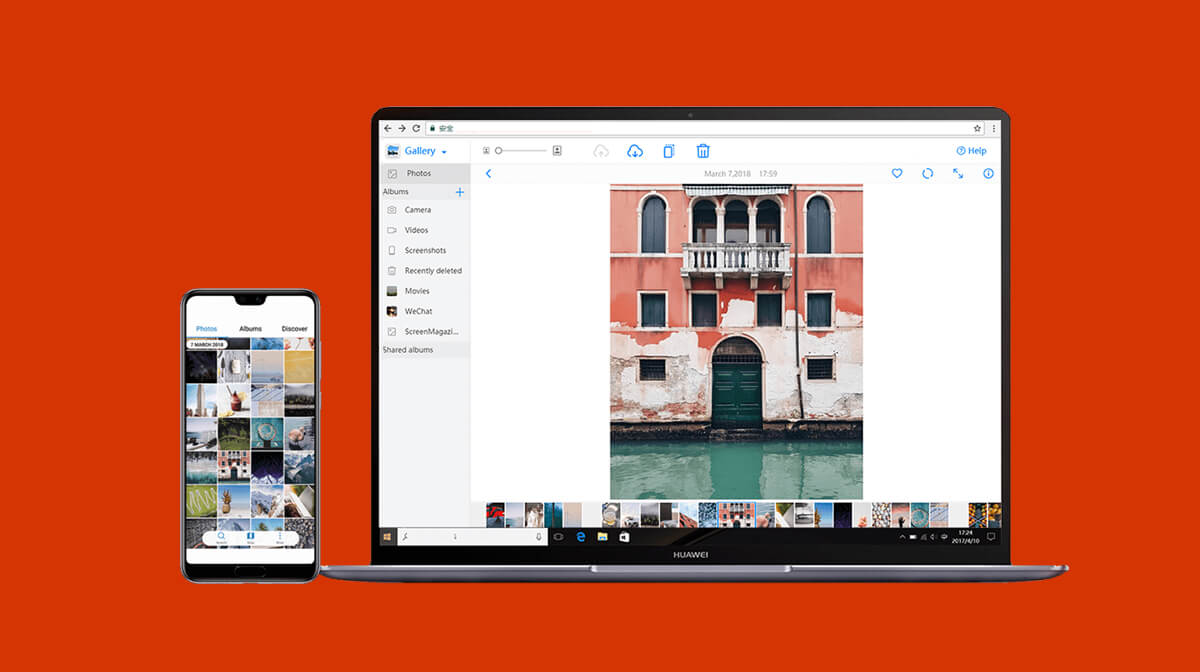Viewport: 1200px width, 672px height.
Task: Tap the 7 MARCH 2018 label on phone
Action: click(207, 344)
